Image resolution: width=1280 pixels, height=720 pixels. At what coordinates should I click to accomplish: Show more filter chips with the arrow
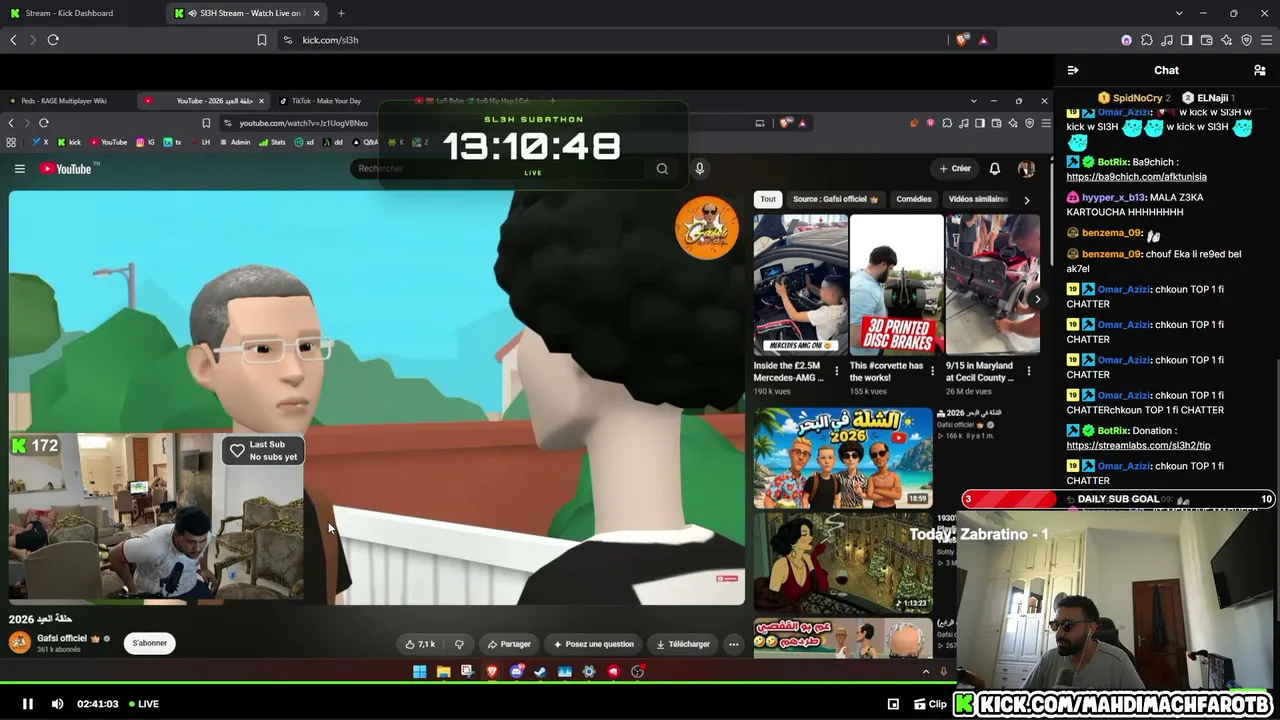[1026, 200]
